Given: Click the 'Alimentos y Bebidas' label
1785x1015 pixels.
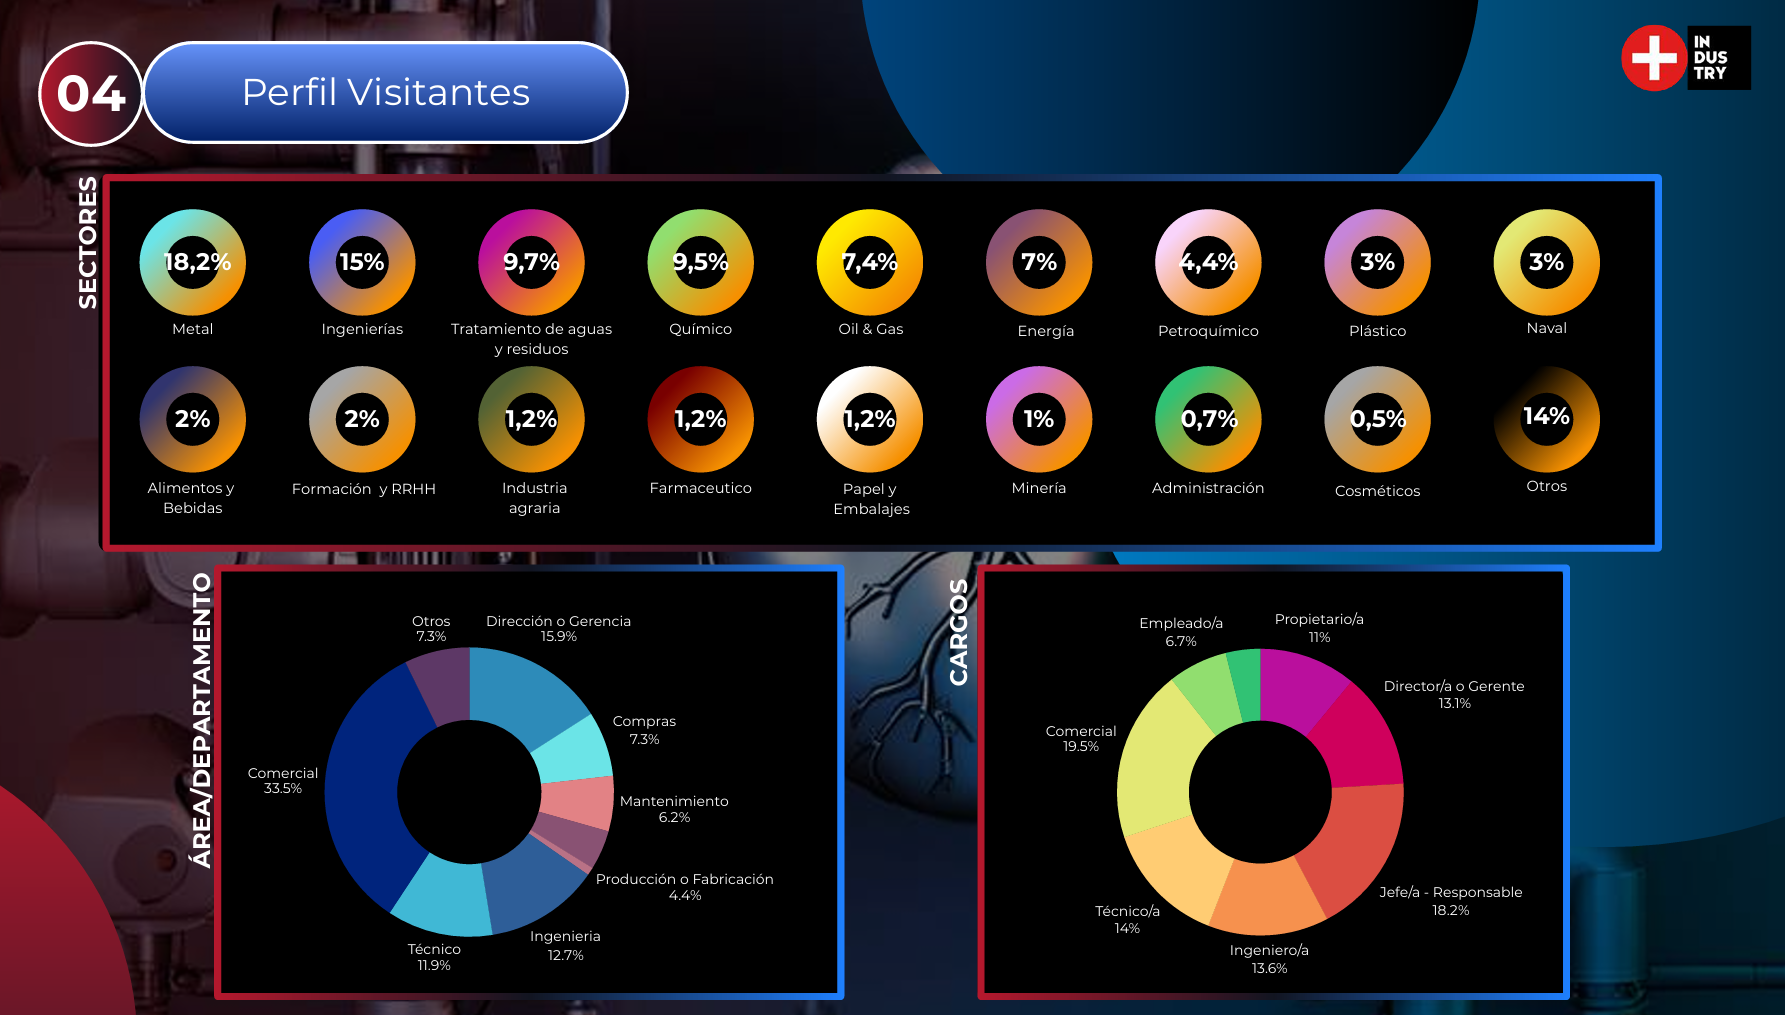Looking at the screenshot, I should click(192, 498).
